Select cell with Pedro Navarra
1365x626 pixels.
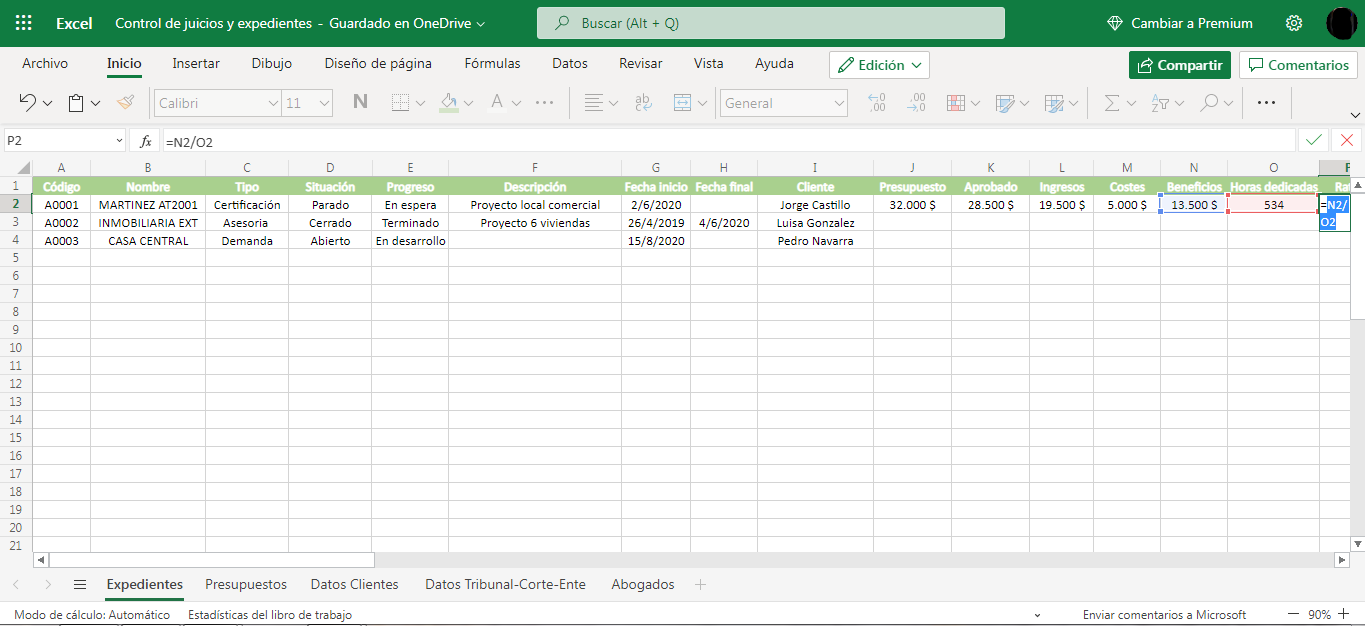[815, 241]
